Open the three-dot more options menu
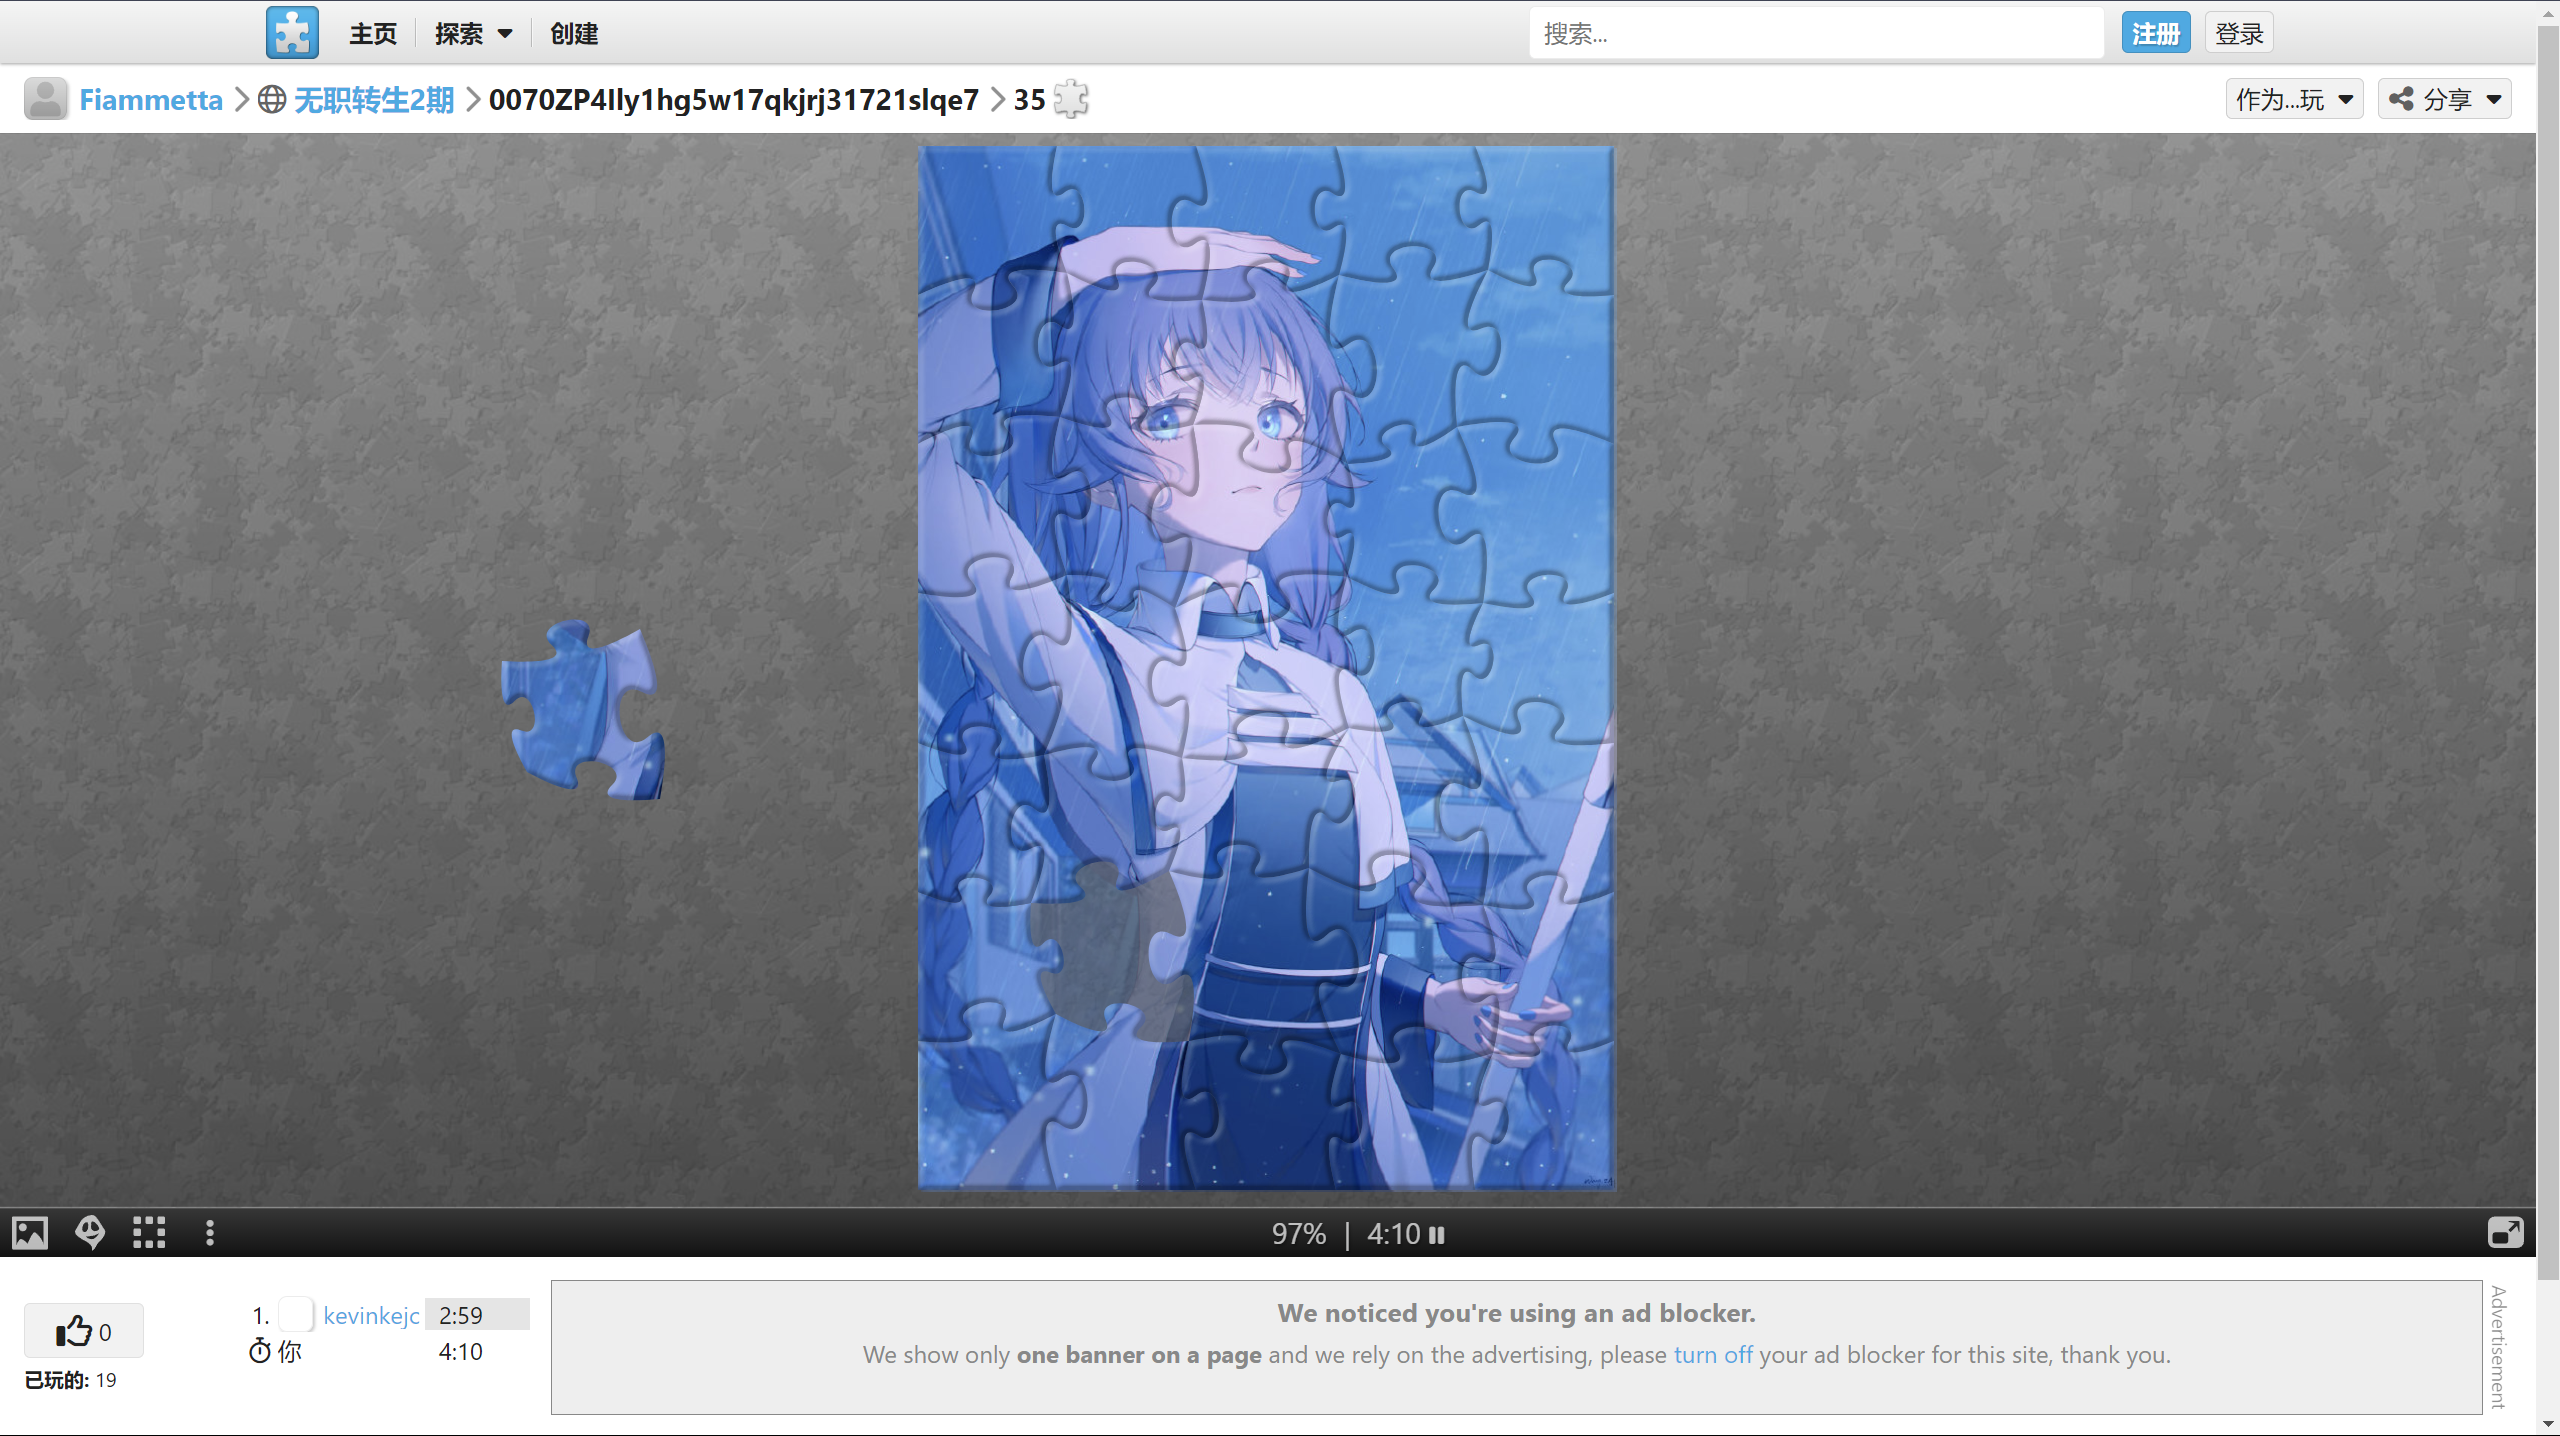This screenshot has width=2560, height=1436. point(209,1233)
